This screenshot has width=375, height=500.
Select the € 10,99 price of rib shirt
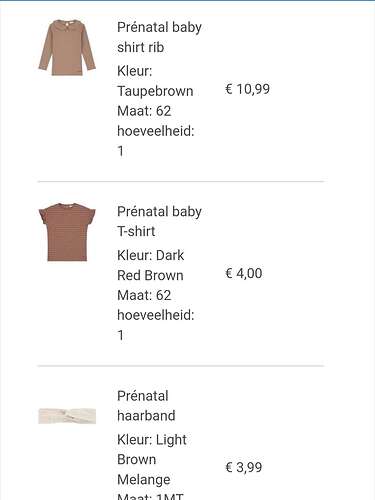(x=247, y=89)
